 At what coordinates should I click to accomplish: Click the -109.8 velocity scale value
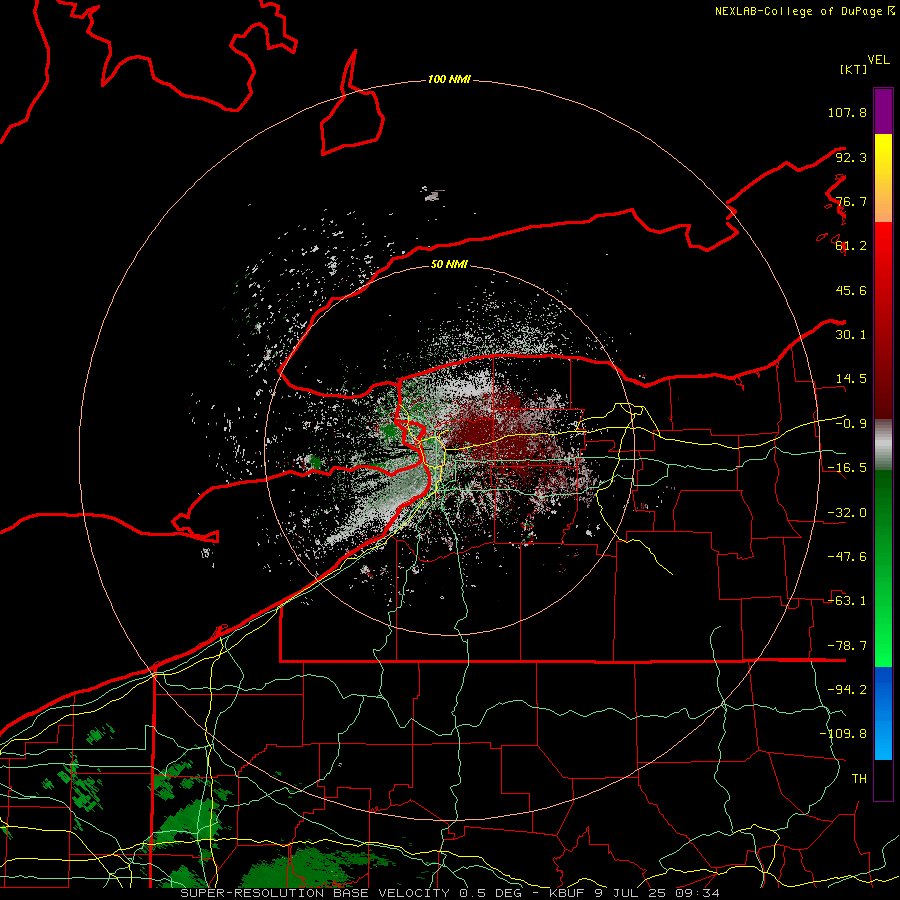coord(843,734)
